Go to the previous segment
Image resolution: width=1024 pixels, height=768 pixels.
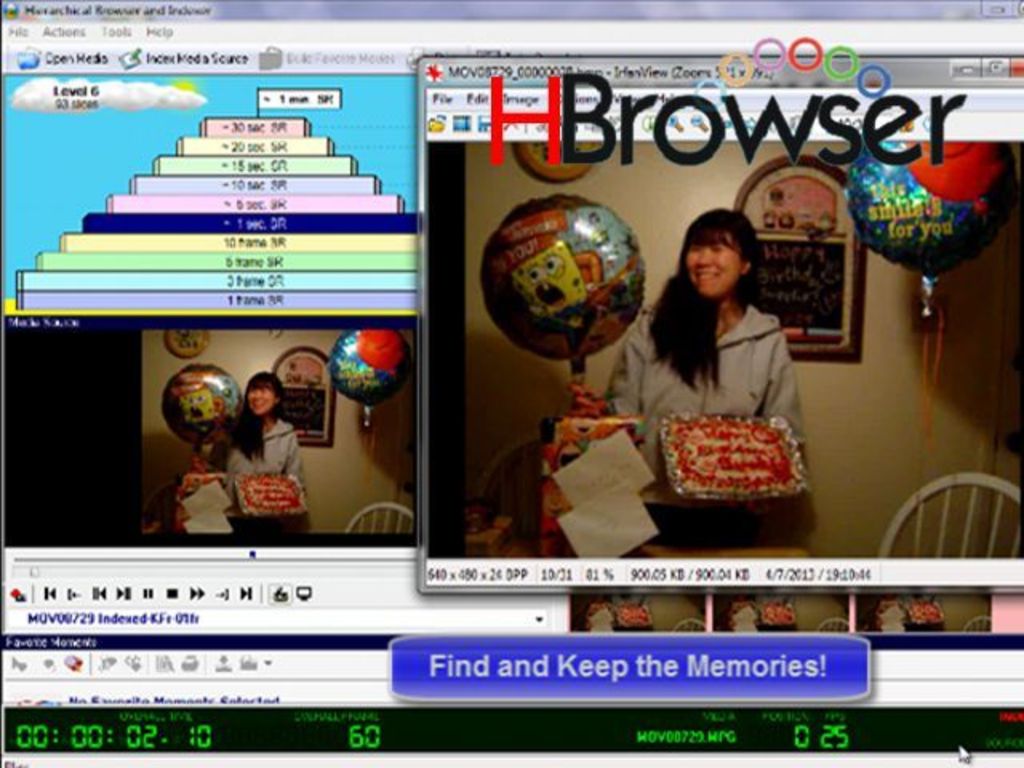pos(99,594)
